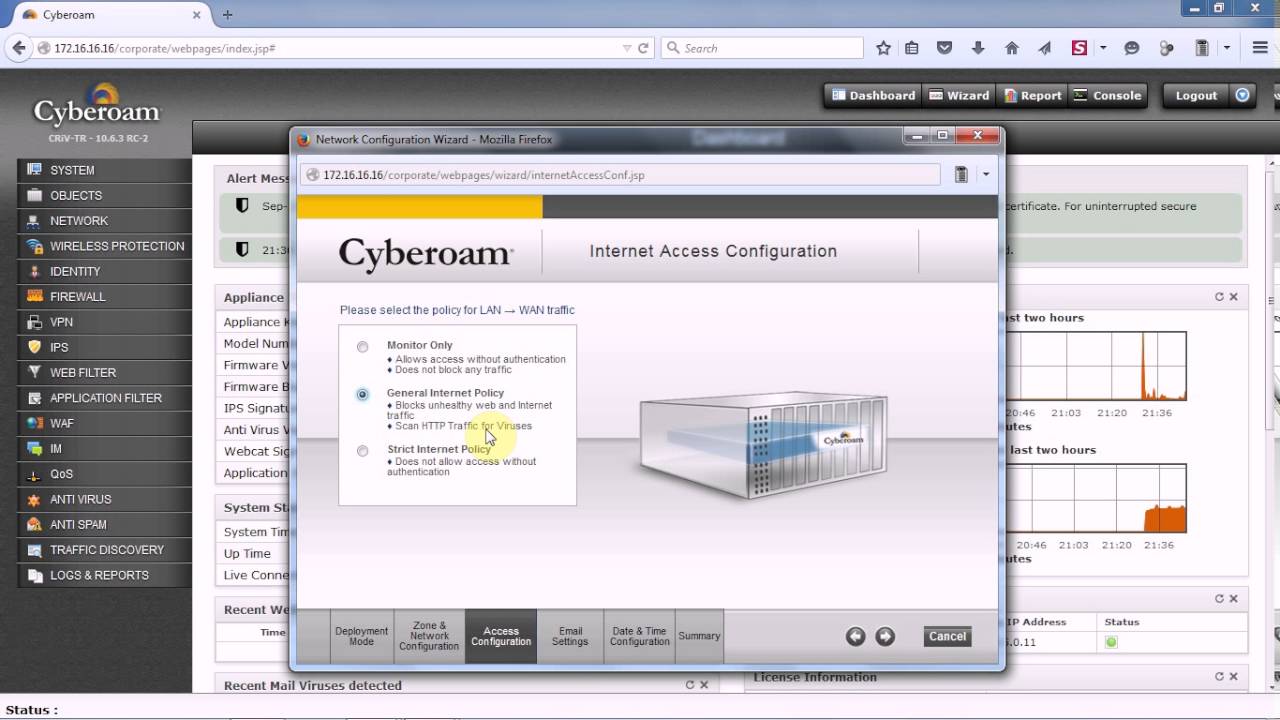Click the ANTI VIRUS bug icon
This screenshot has height=720, width=1280.
35,499
